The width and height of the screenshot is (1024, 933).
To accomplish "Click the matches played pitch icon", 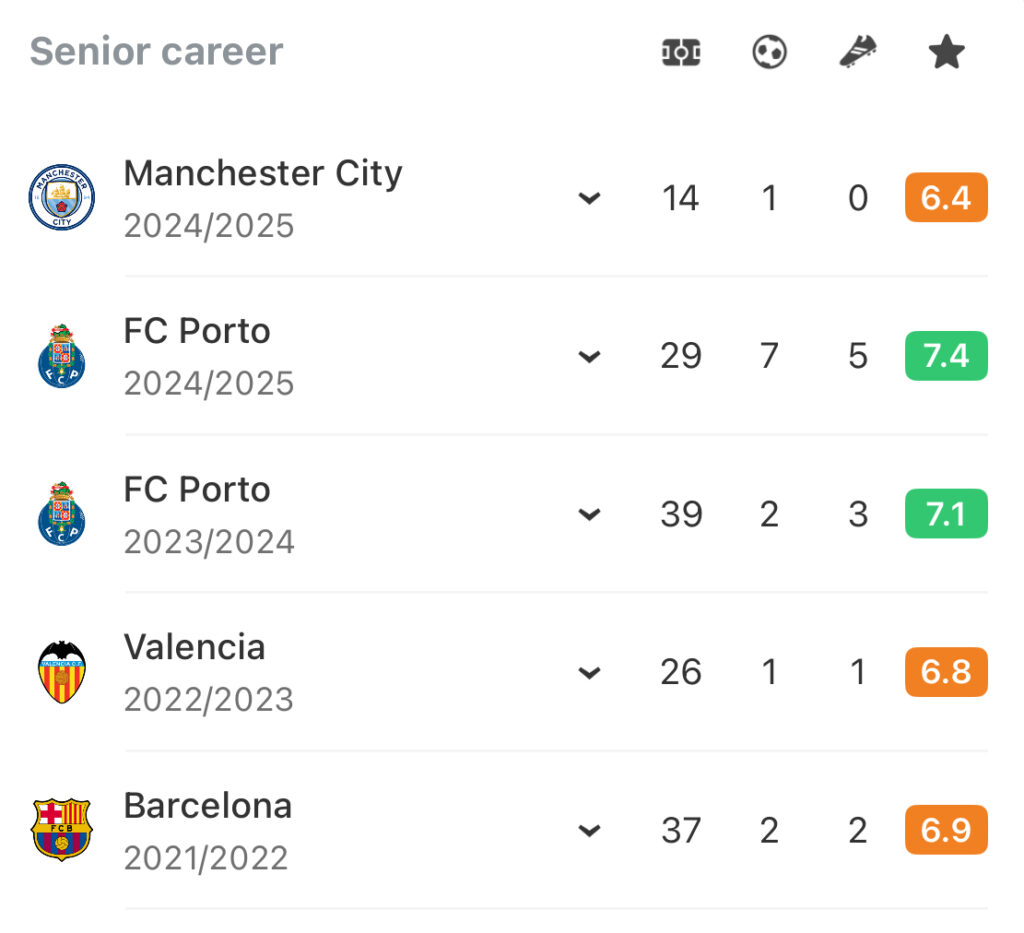I will [x=680, y=52].
